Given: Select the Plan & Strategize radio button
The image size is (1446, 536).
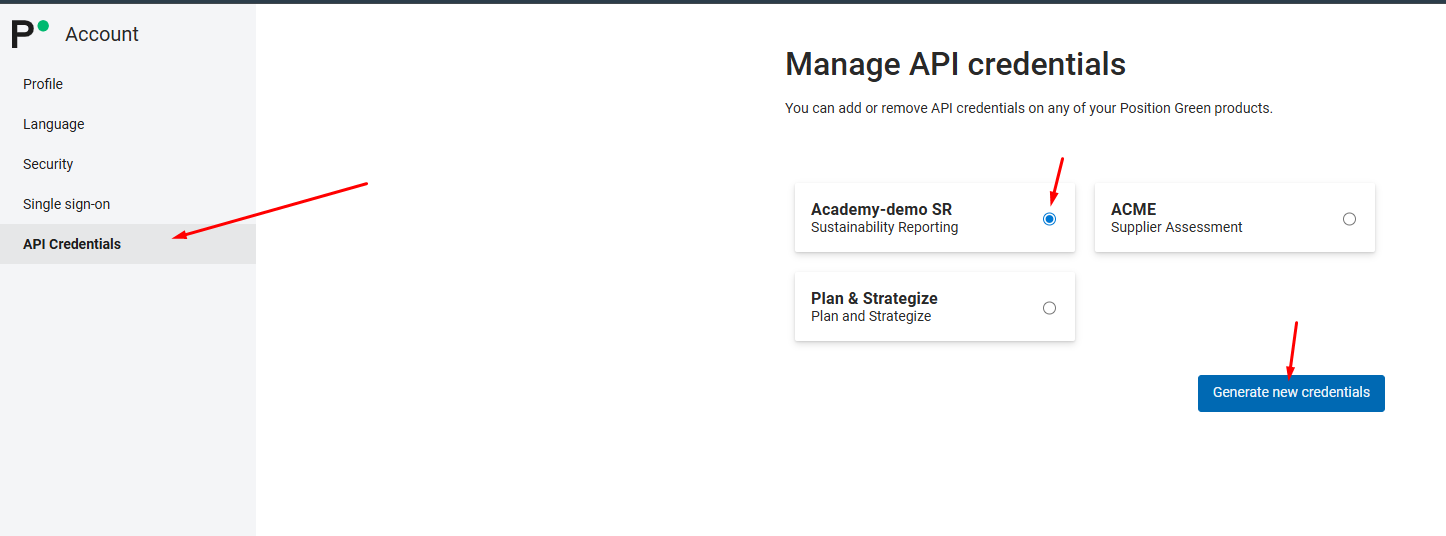Looking at the screenshot, I should click(x=1049, y=308).
